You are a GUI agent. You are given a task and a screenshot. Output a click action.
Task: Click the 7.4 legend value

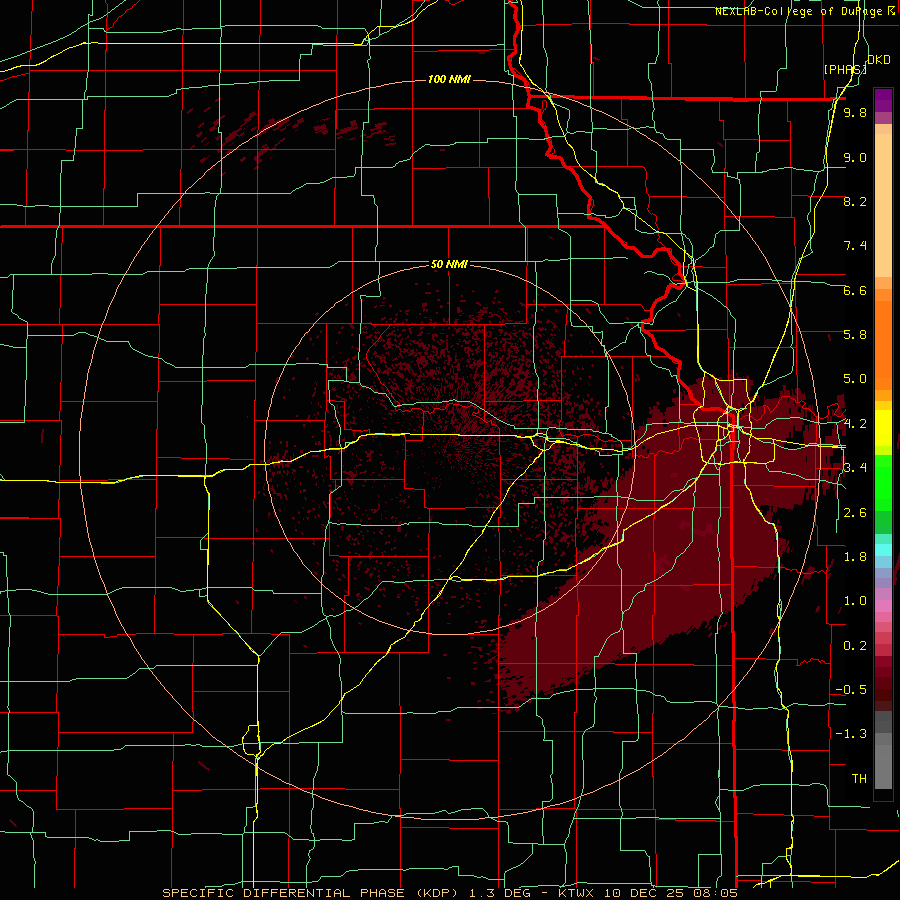click(855, 246)
